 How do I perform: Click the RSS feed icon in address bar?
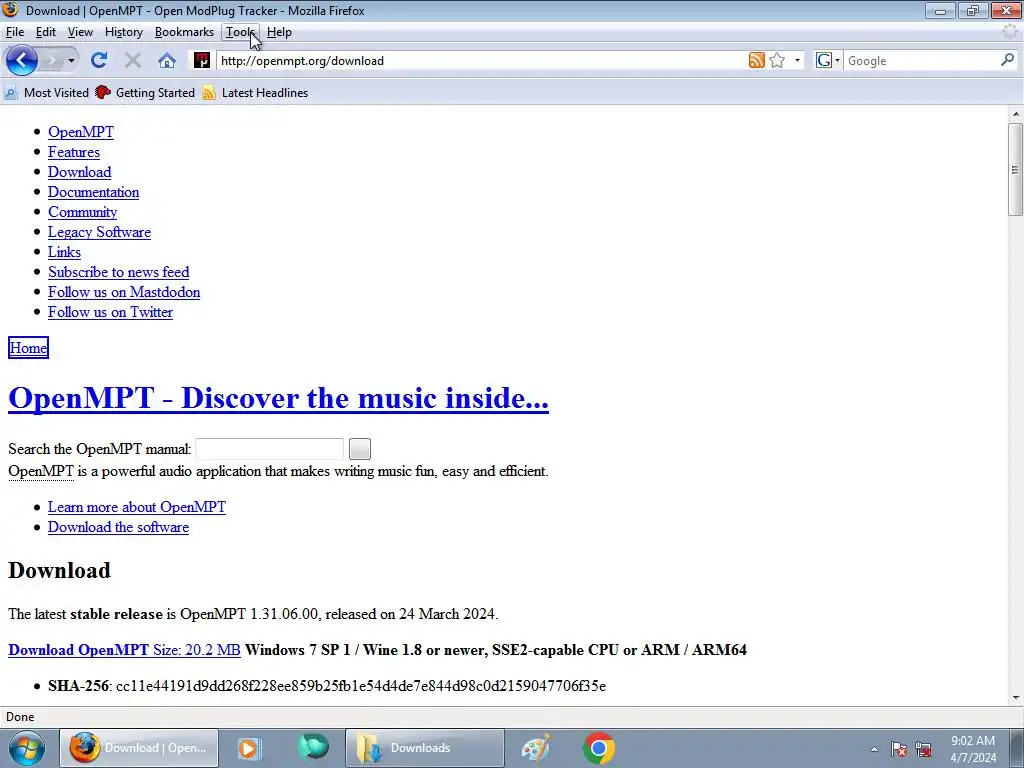(x=756, y=61)
